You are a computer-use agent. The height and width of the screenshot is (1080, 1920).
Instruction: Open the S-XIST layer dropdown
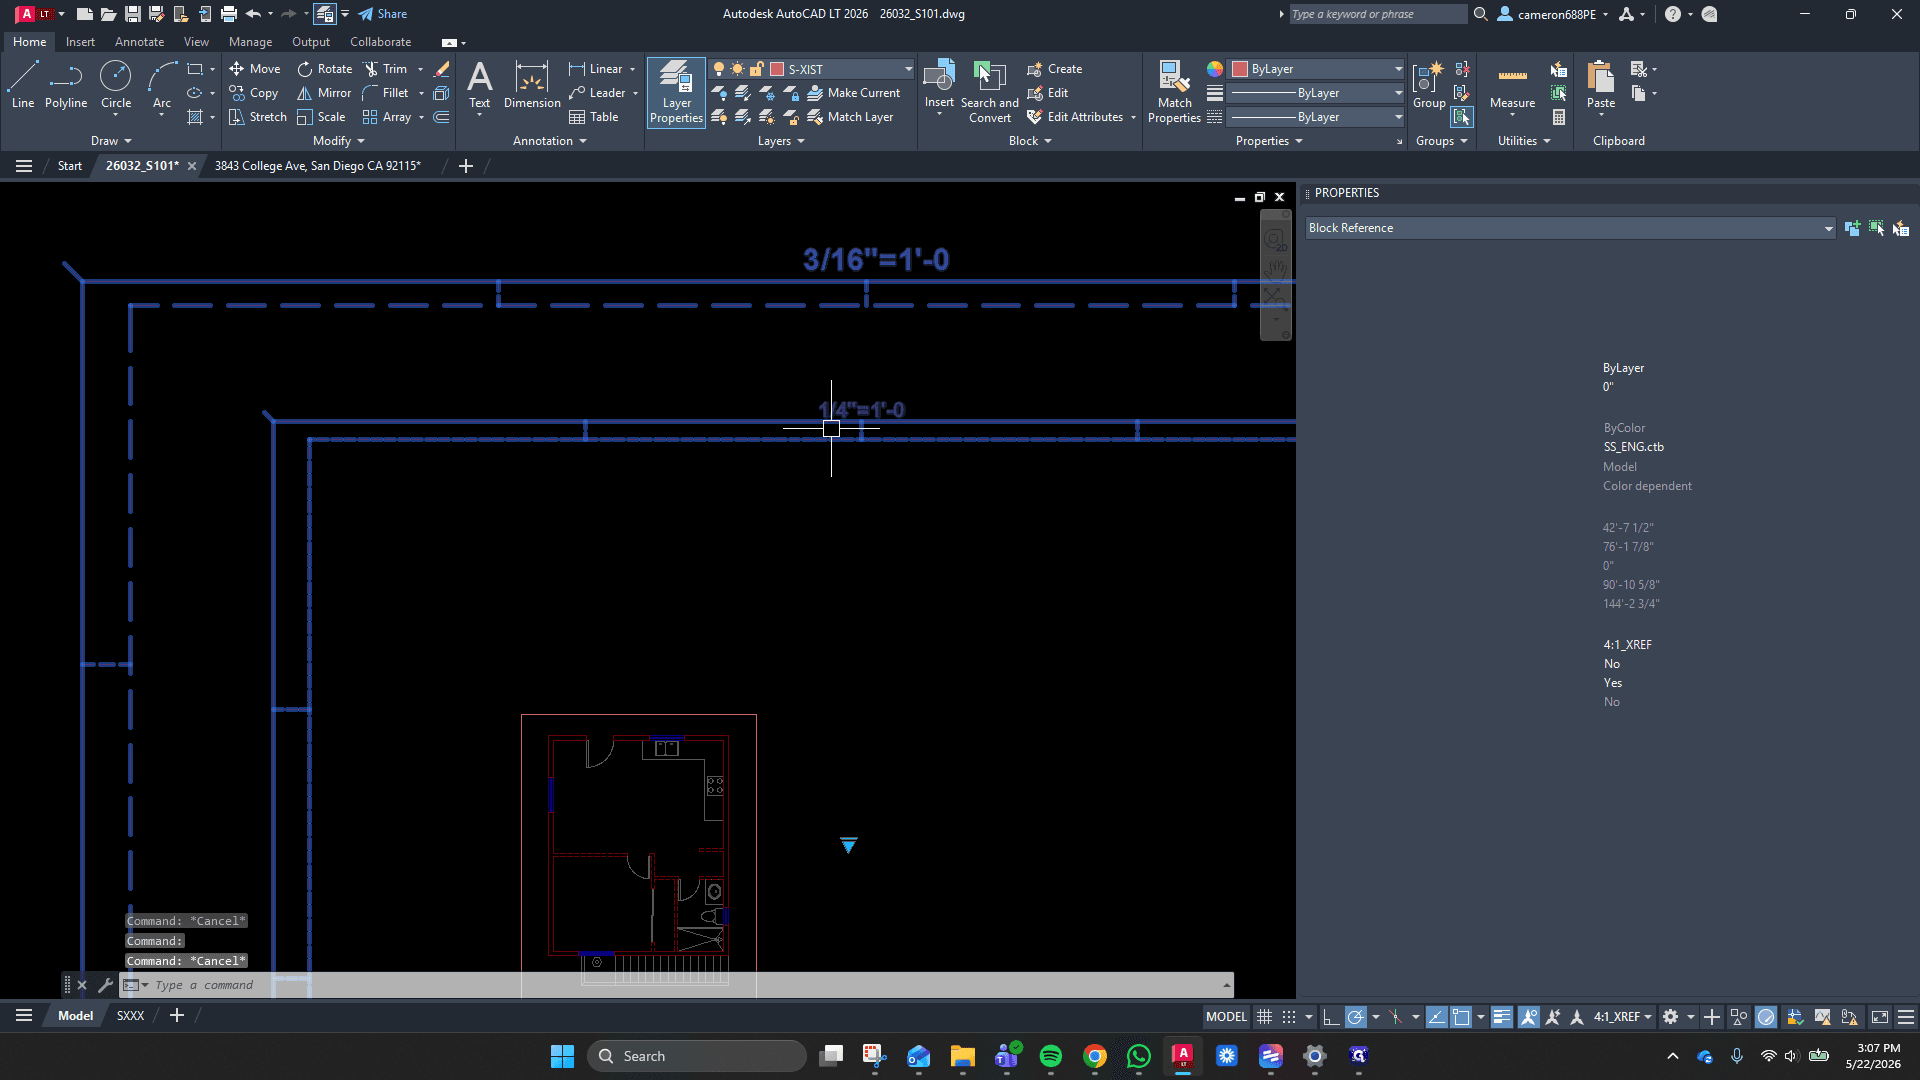point(908,69)
